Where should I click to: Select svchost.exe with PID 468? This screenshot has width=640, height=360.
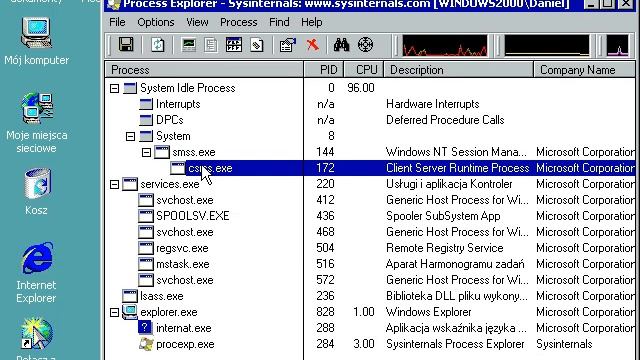click(x=184, y=232)
